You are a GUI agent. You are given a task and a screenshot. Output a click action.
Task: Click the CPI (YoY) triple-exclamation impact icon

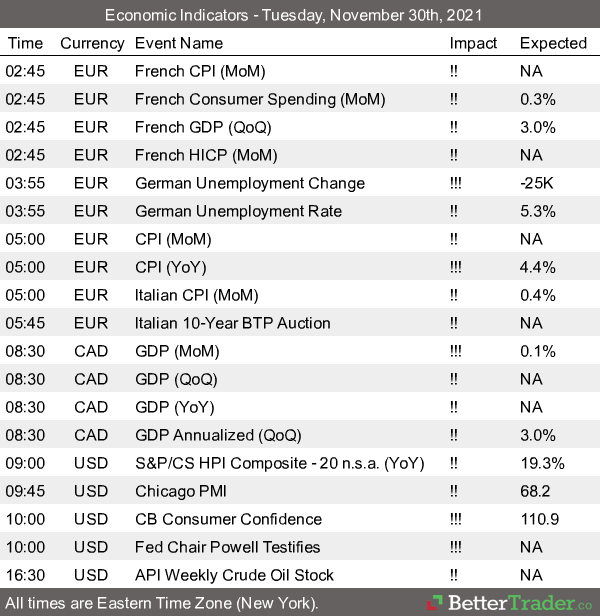(458, 267)
